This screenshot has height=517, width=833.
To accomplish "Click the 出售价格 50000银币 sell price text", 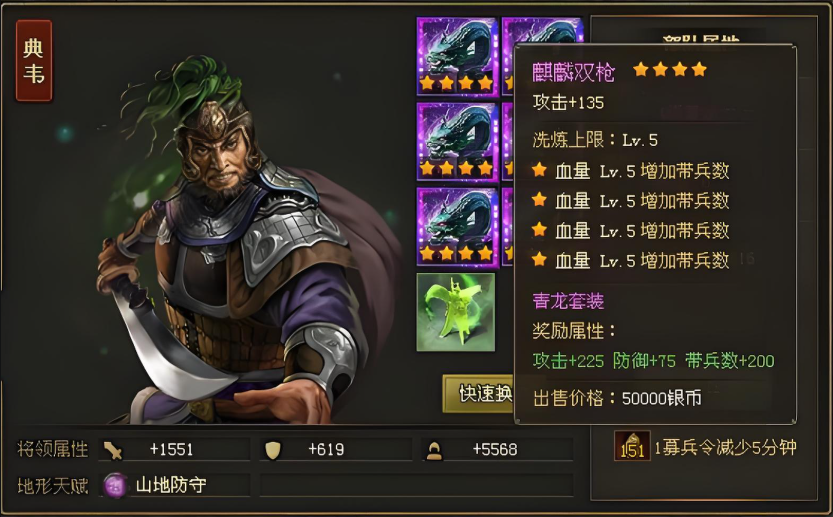I will (x=617, y=398).
